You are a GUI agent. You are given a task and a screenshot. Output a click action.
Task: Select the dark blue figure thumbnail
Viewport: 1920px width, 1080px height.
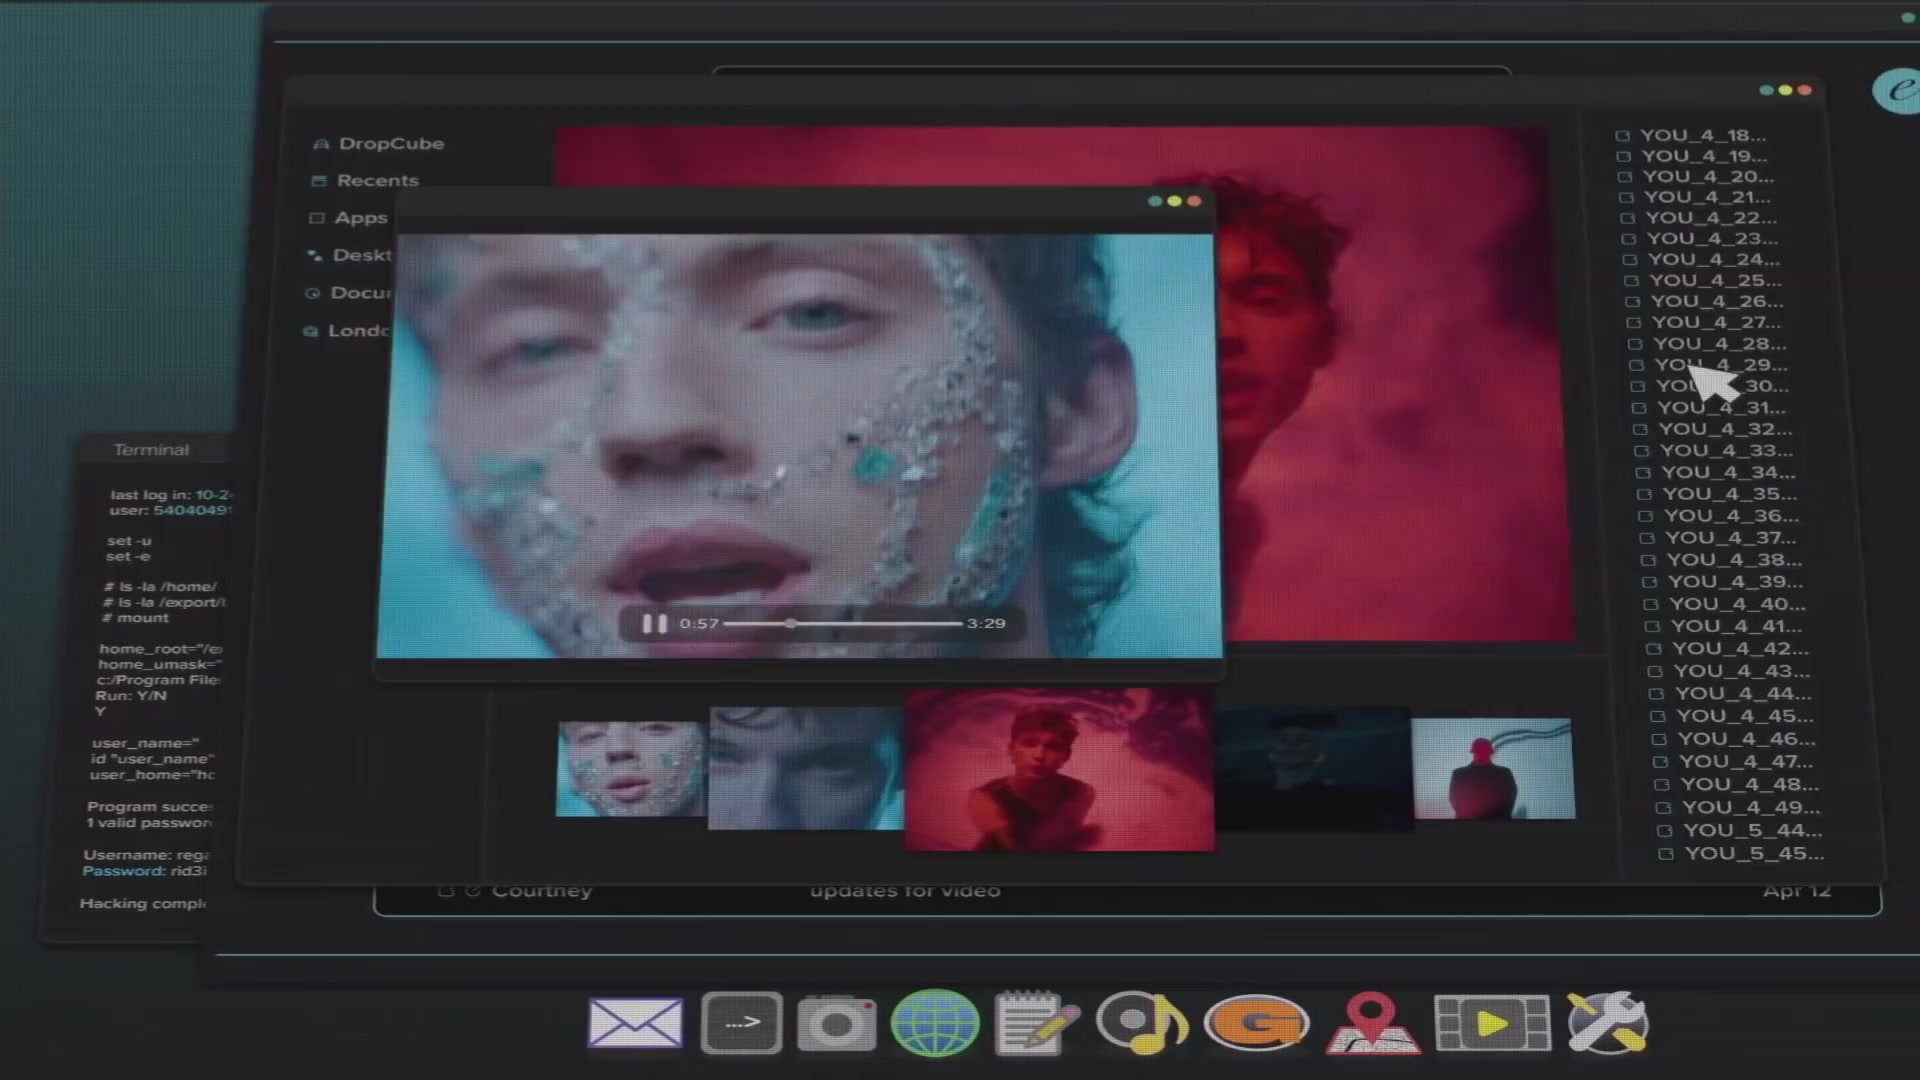pos(1313,768)
